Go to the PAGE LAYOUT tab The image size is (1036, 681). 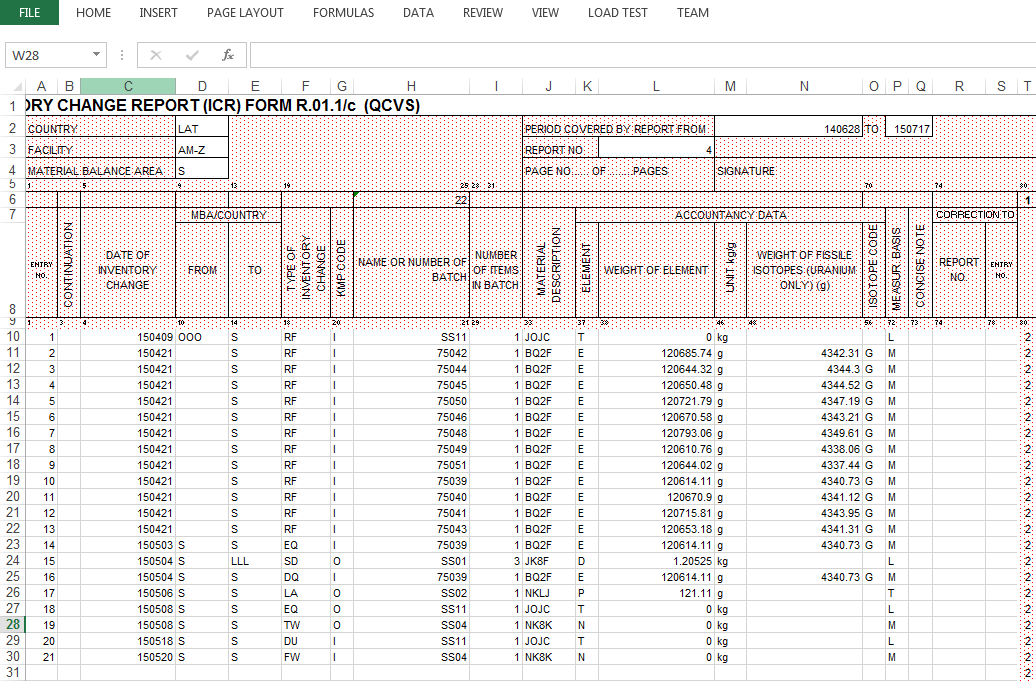point(245,13)
